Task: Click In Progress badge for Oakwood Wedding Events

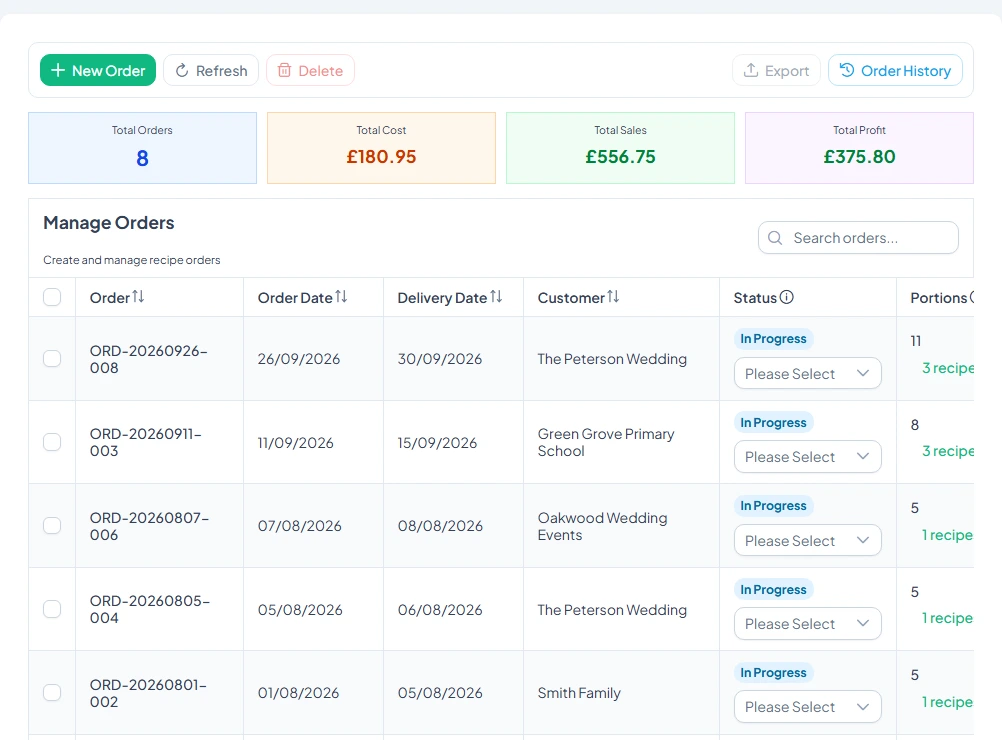Action: (773, 505)
